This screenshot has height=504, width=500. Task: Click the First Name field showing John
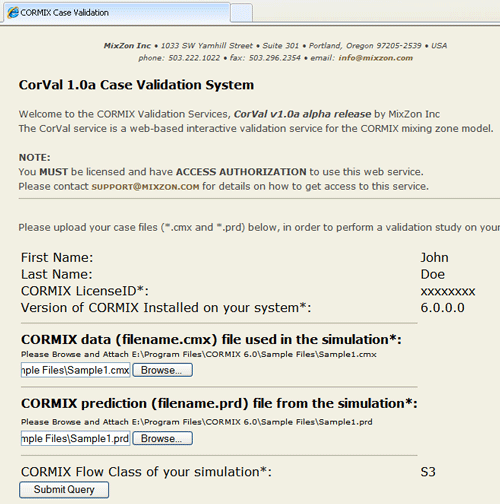pos(434,258)
